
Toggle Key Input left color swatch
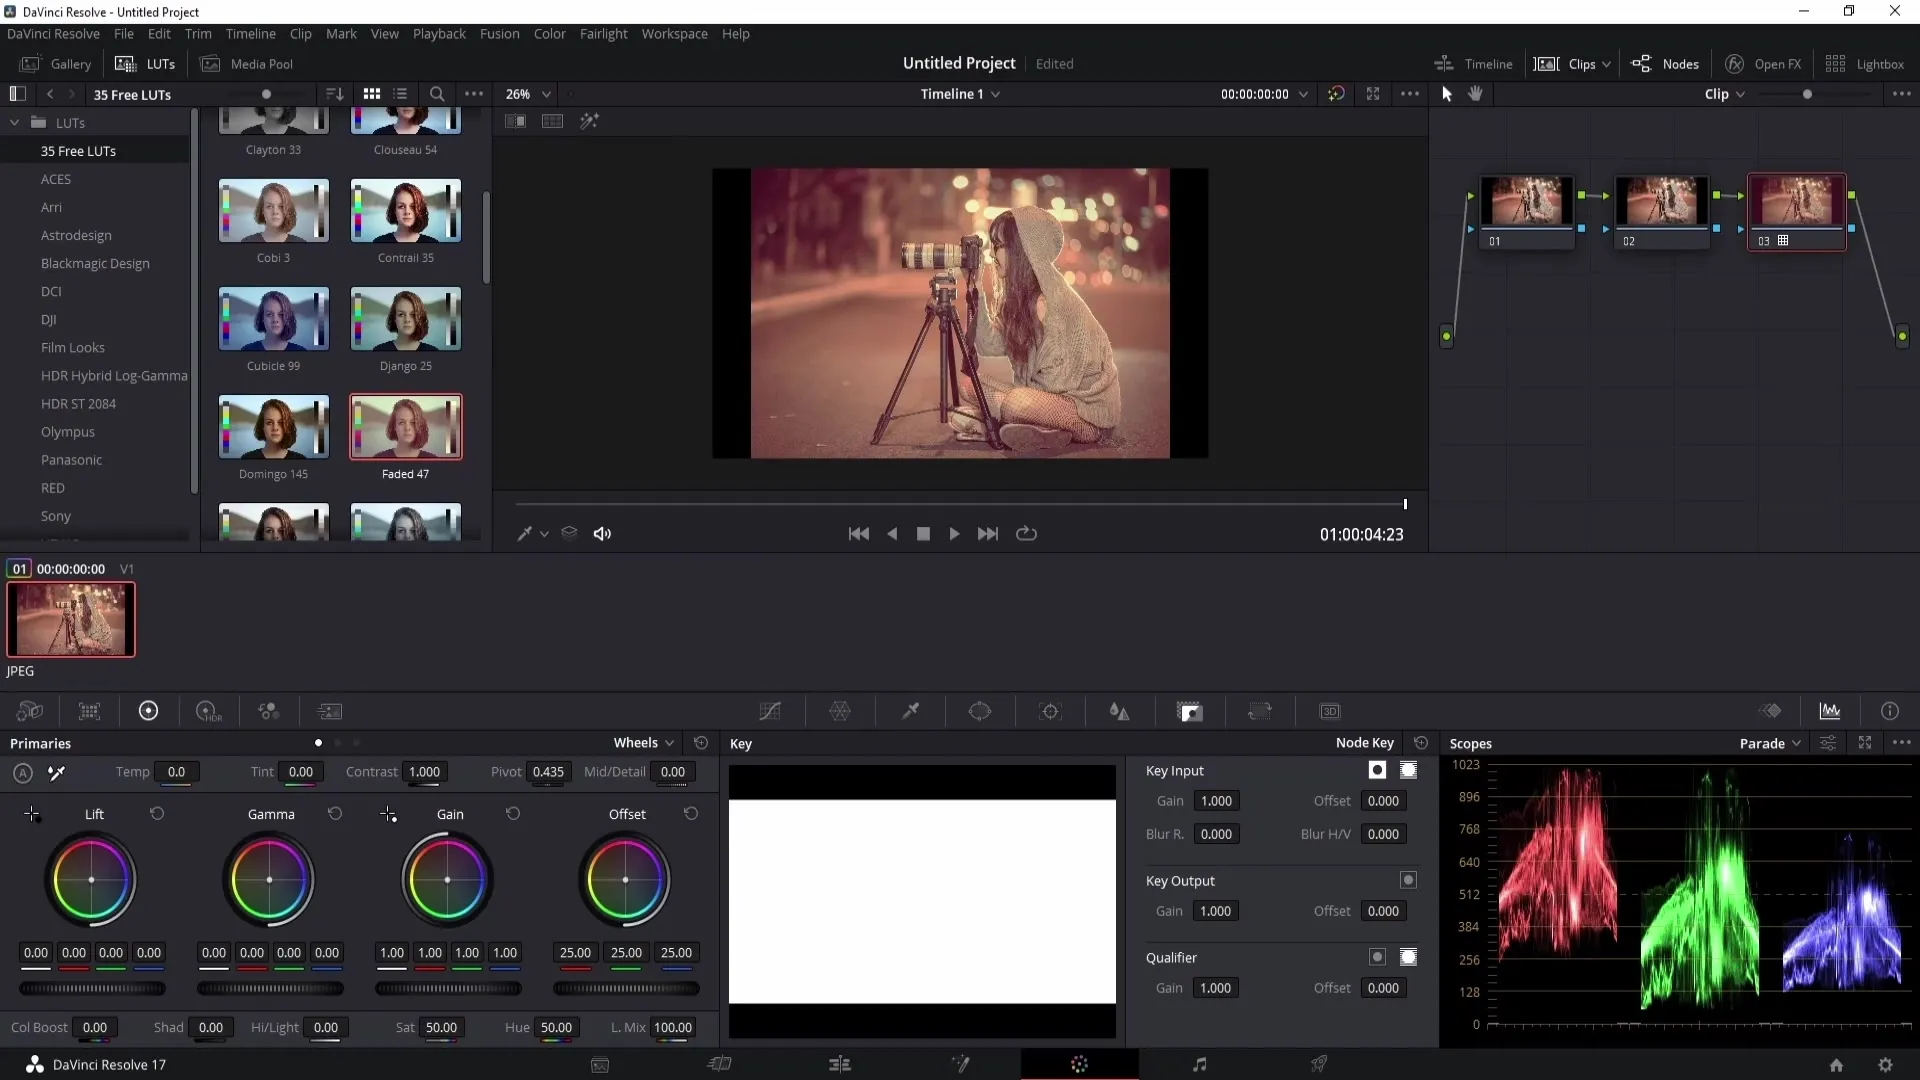[1378, 769]
